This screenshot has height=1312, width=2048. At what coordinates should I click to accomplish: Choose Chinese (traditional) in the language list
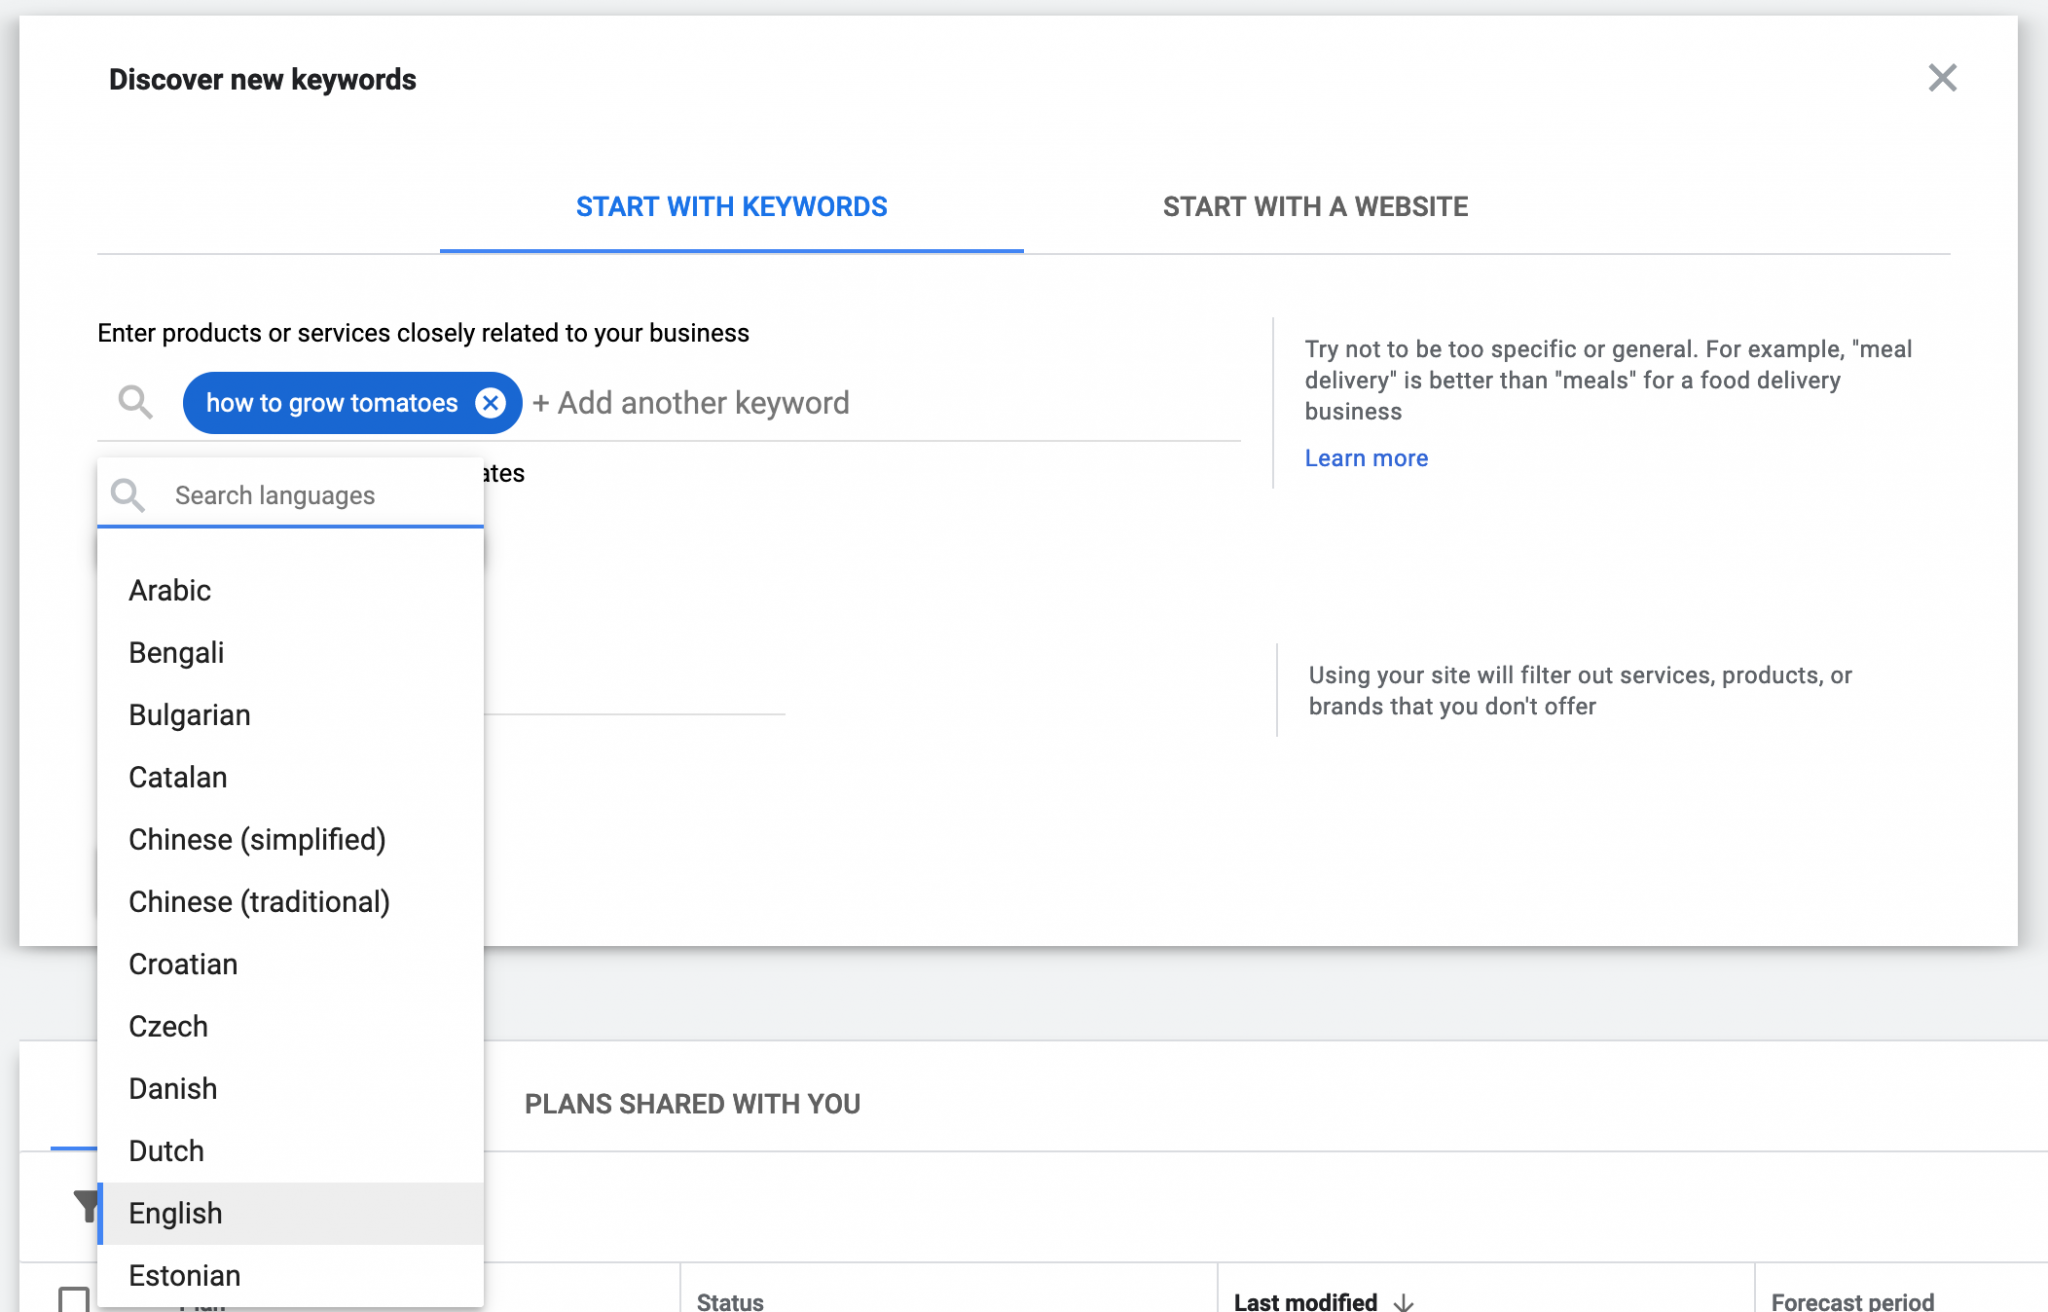click(x=259, y=901)
